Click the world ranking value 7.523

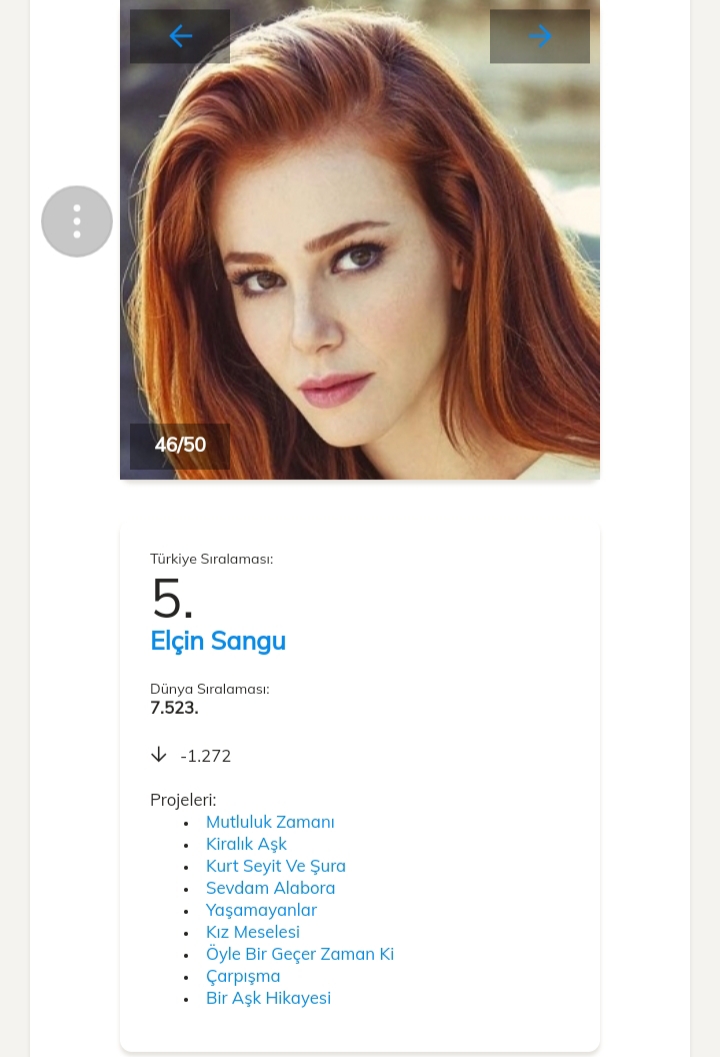(x=174, y=708)
